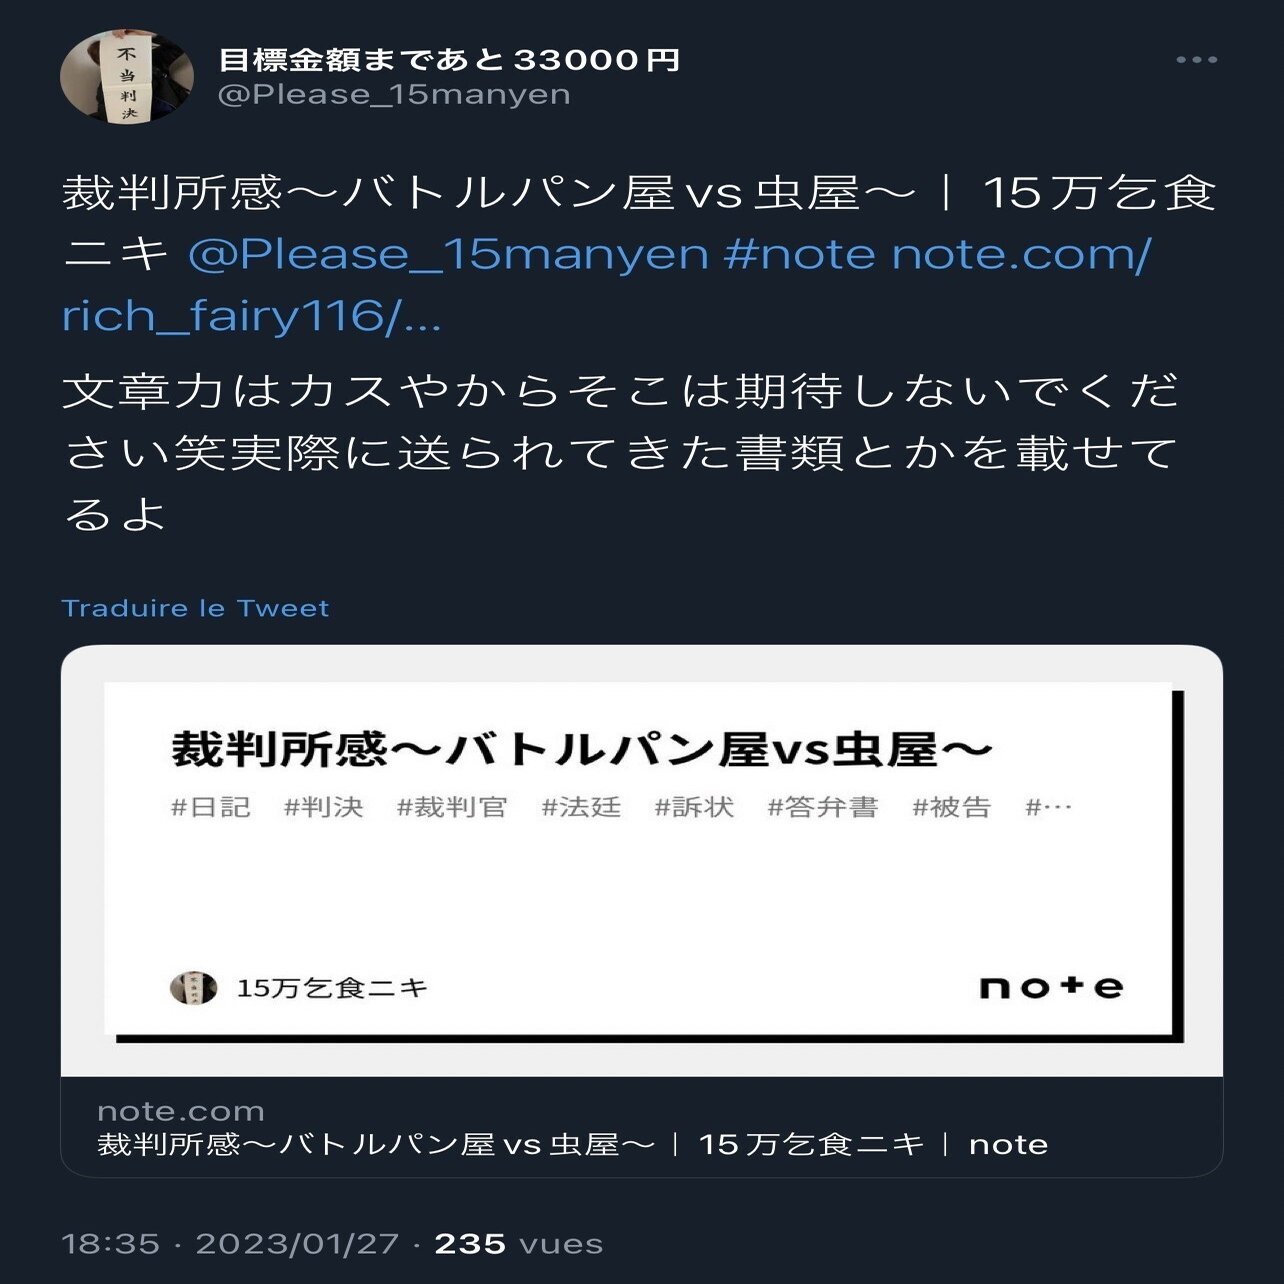Click Traduire le Tweet

pos(195,608)
